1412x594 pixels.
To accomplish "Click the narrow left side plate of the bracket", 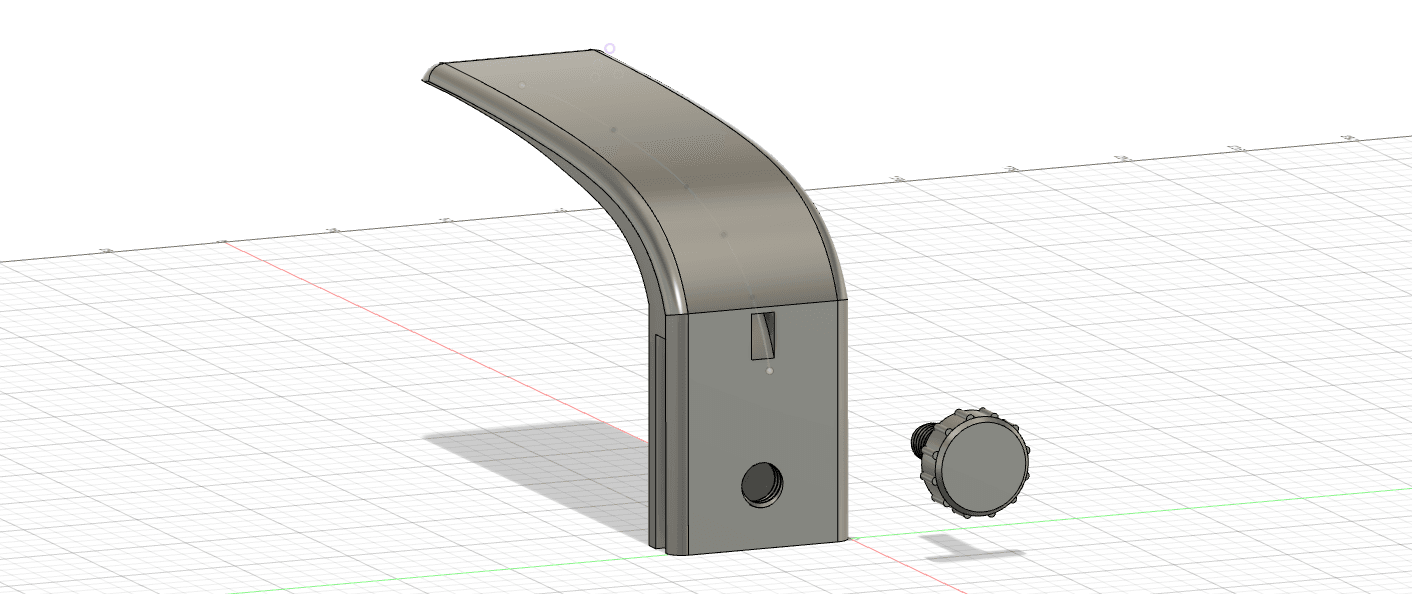I will 657,440.
